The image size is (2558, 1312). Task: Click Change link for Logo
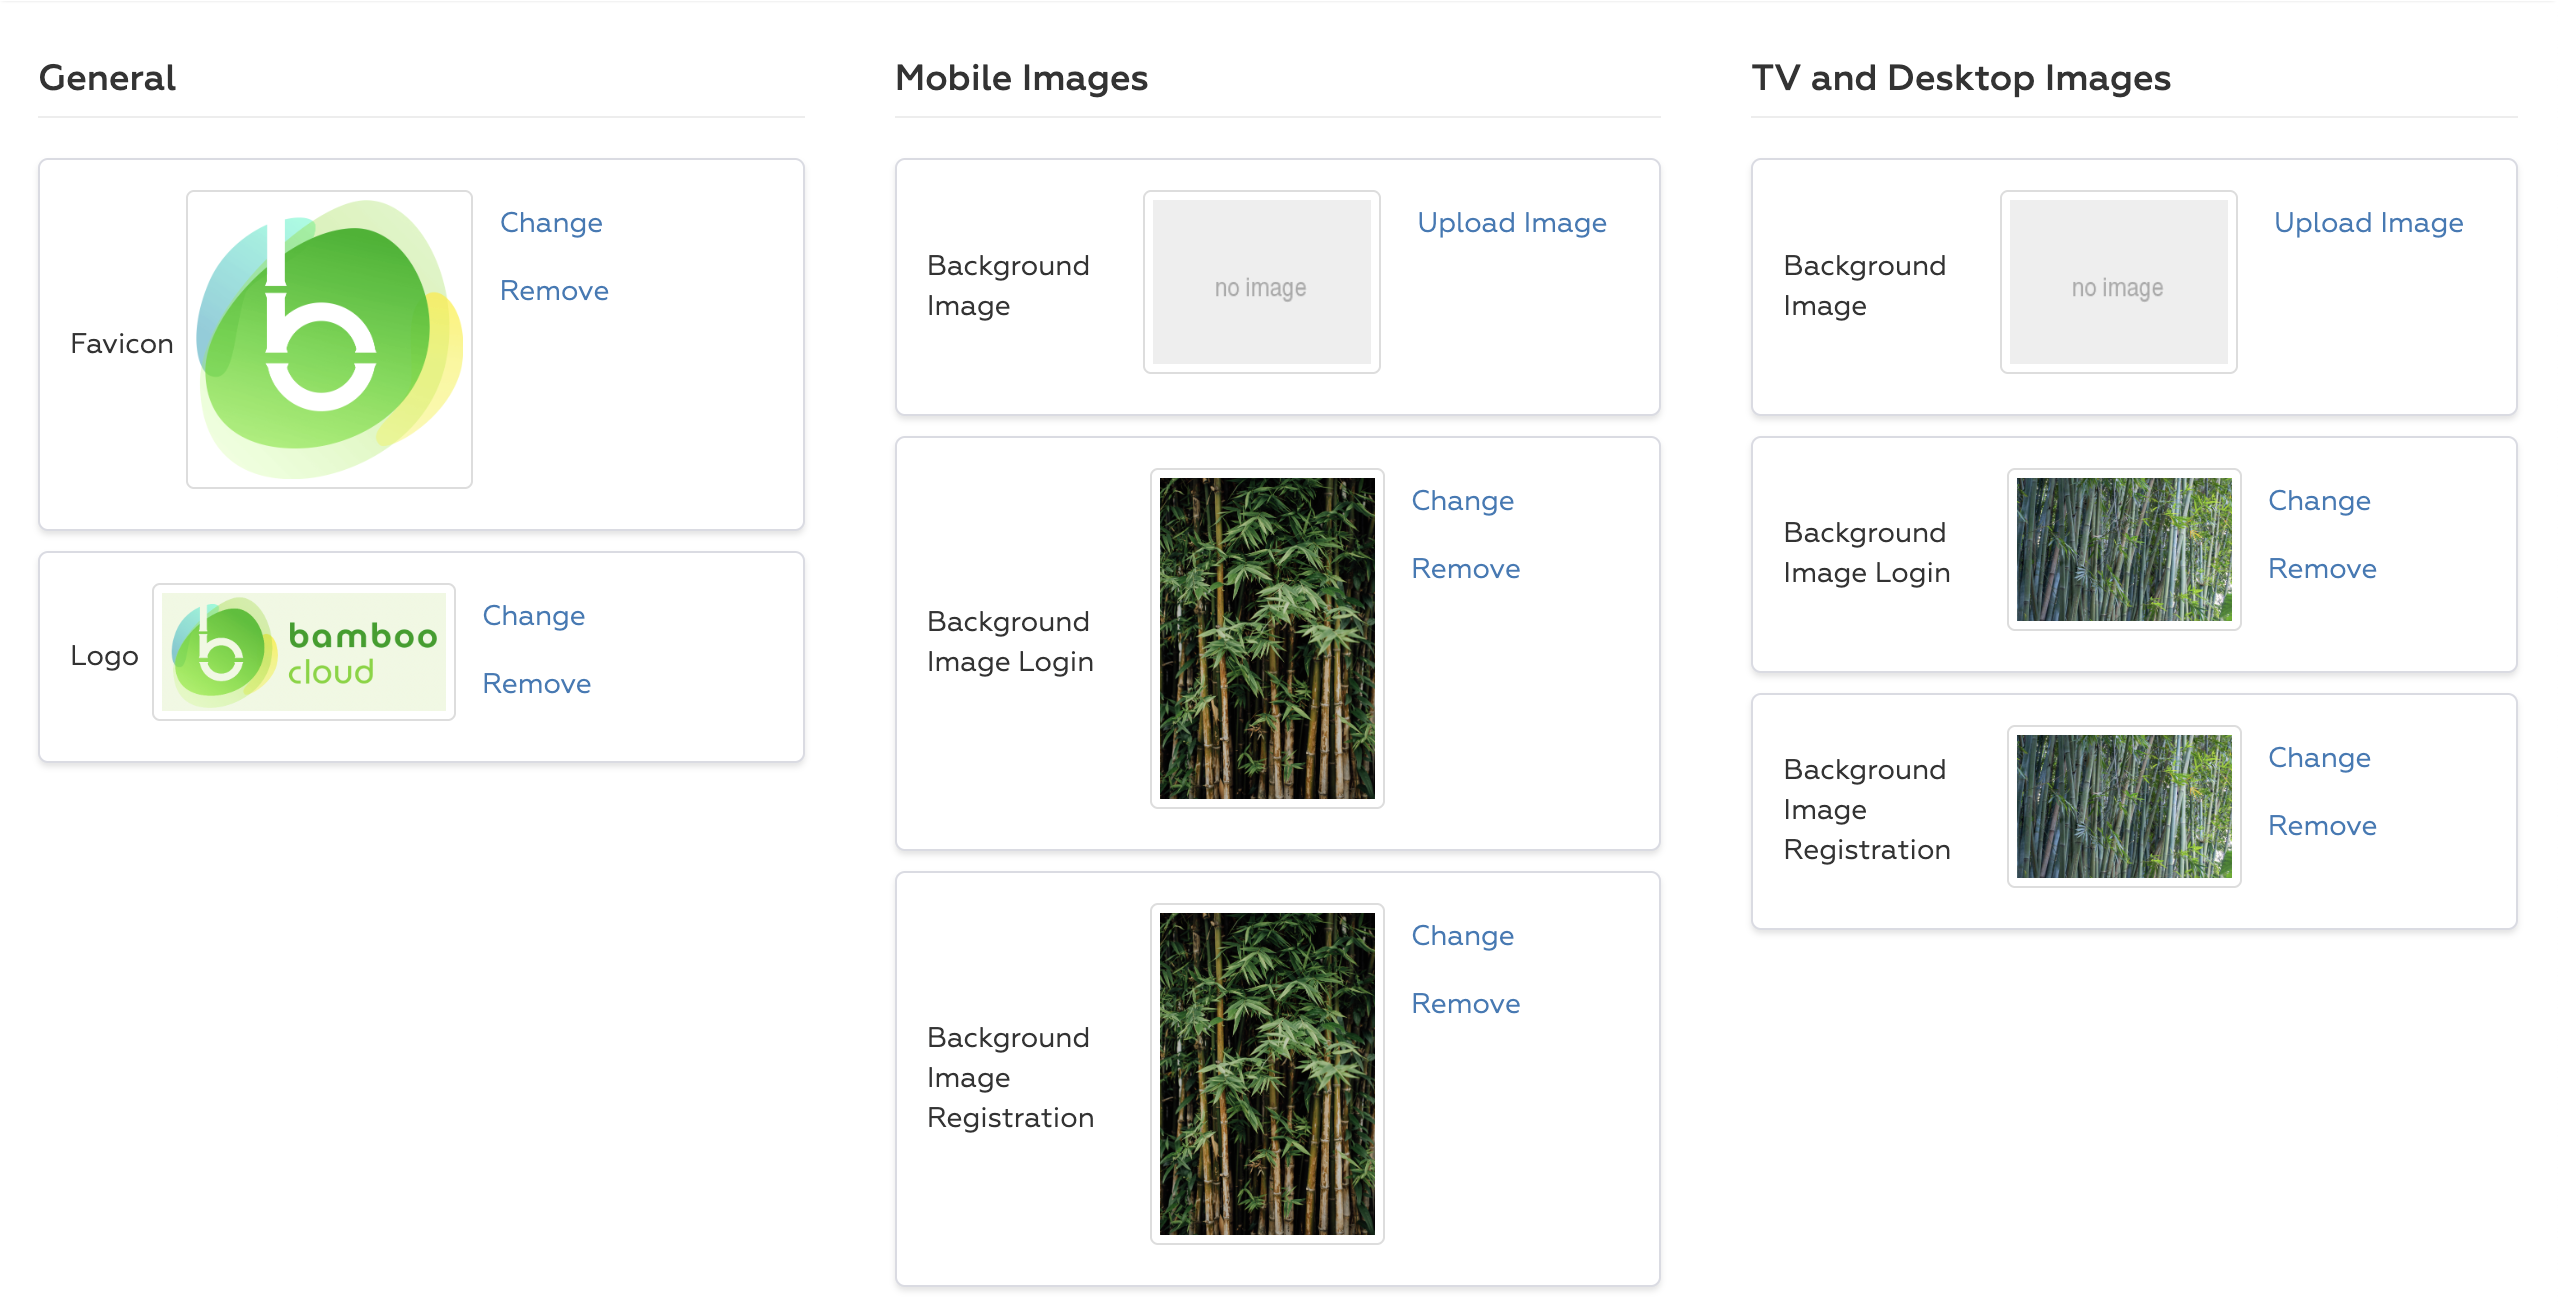[x=533, y=616]
